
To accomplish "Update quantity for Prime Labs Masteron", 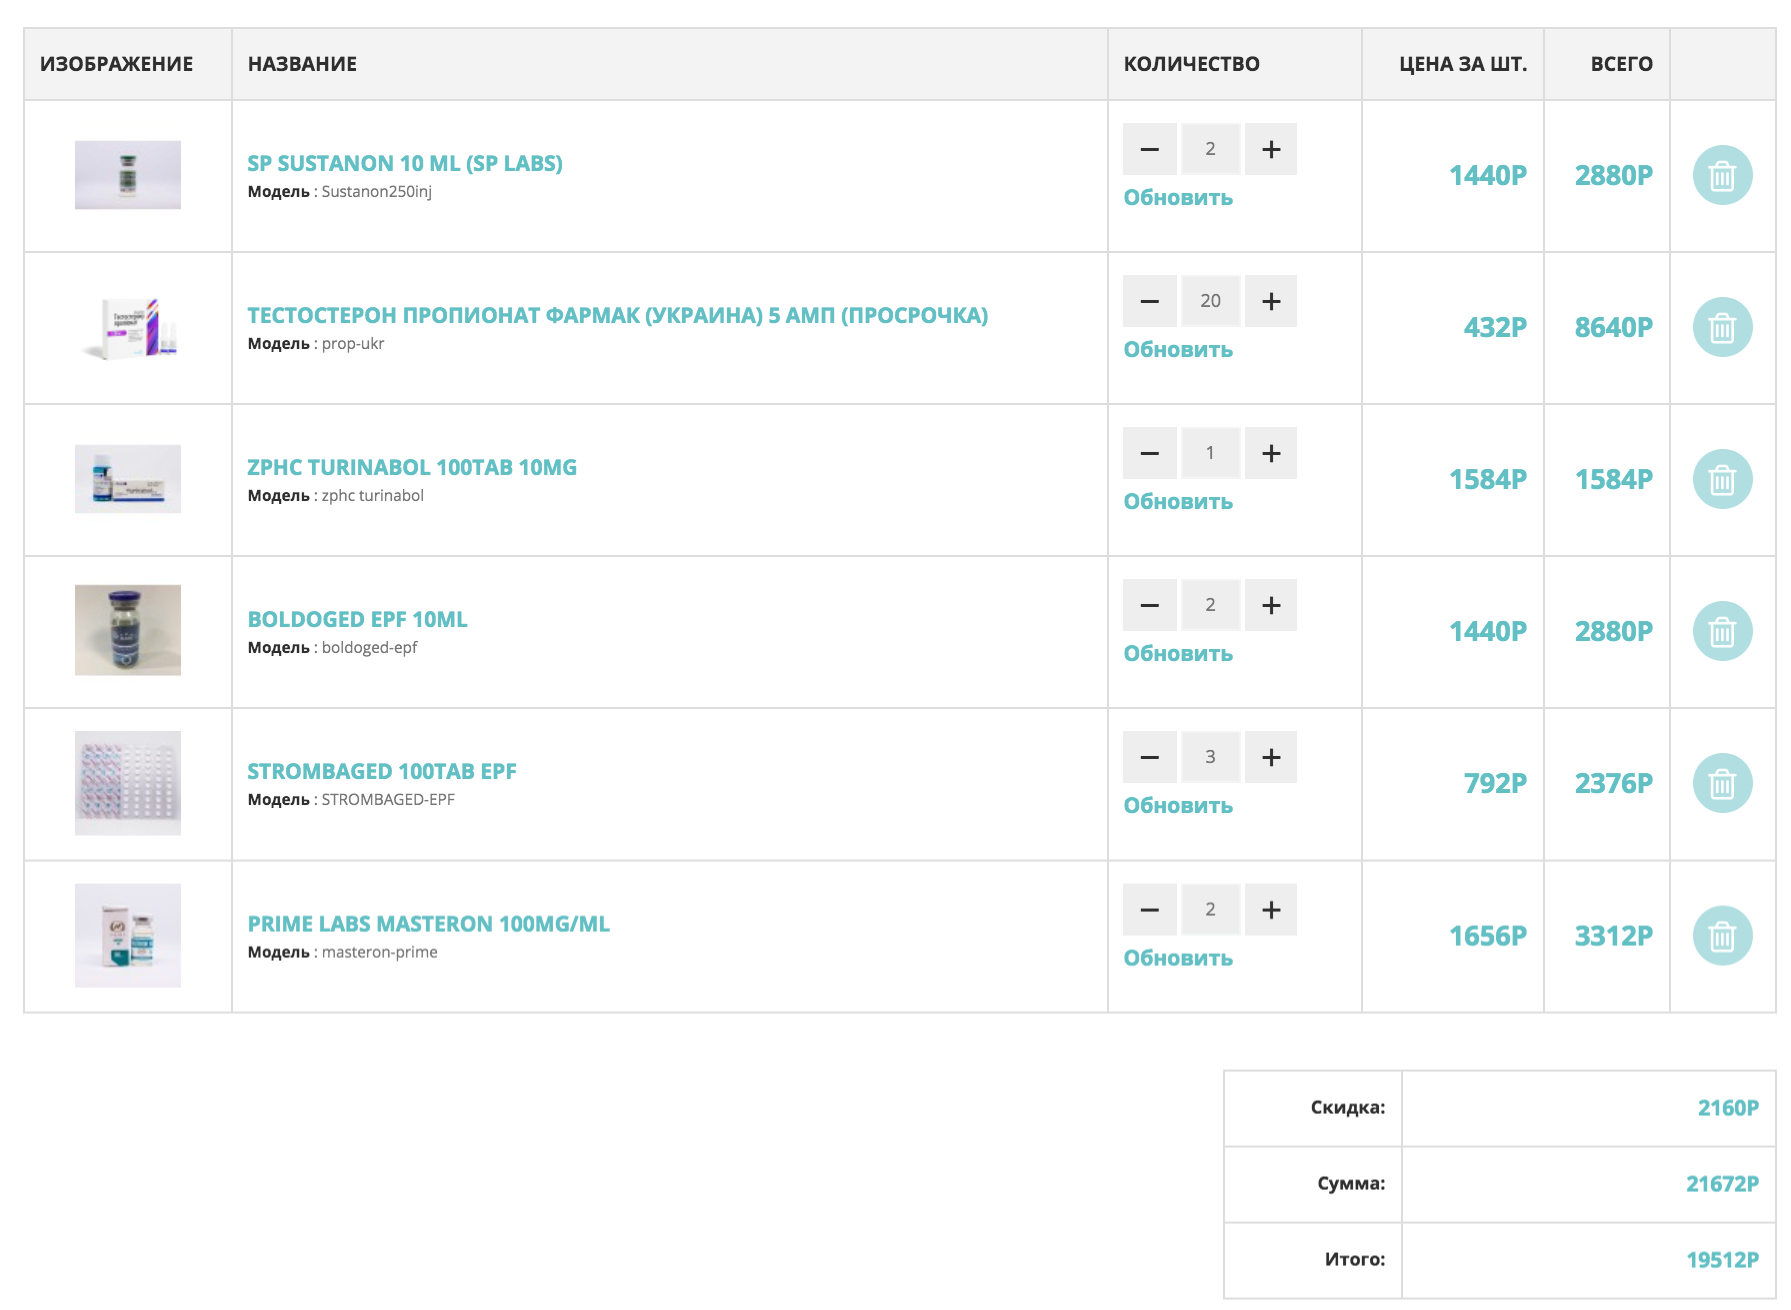I will pos(1177,958).
